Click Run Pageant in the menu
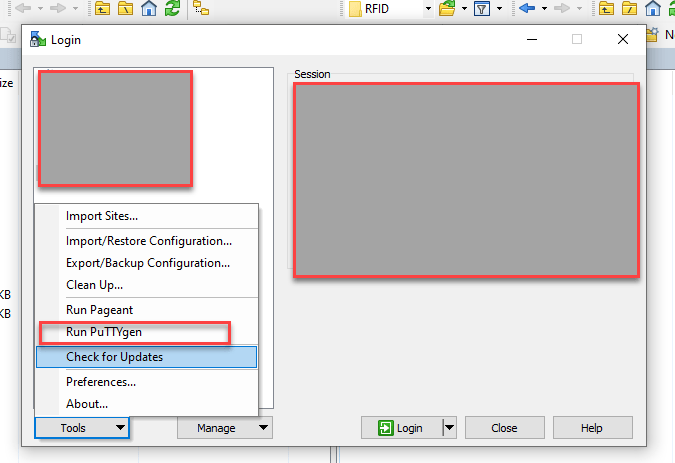This screenshot has width=675, height=463. click(x=99, y=310)
